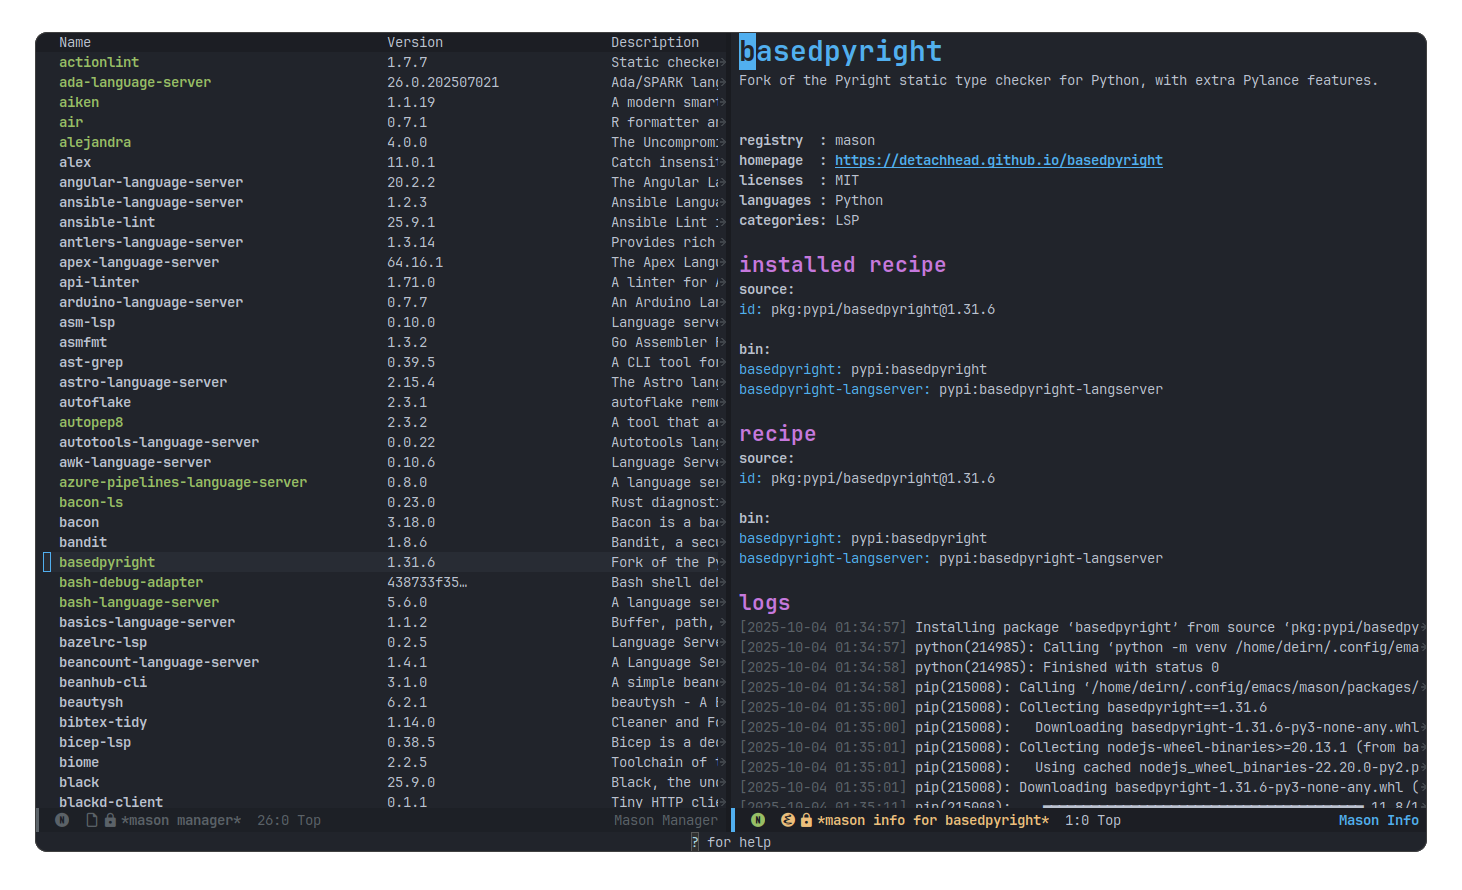Select the beancount-language-server package row

(384, 662)
